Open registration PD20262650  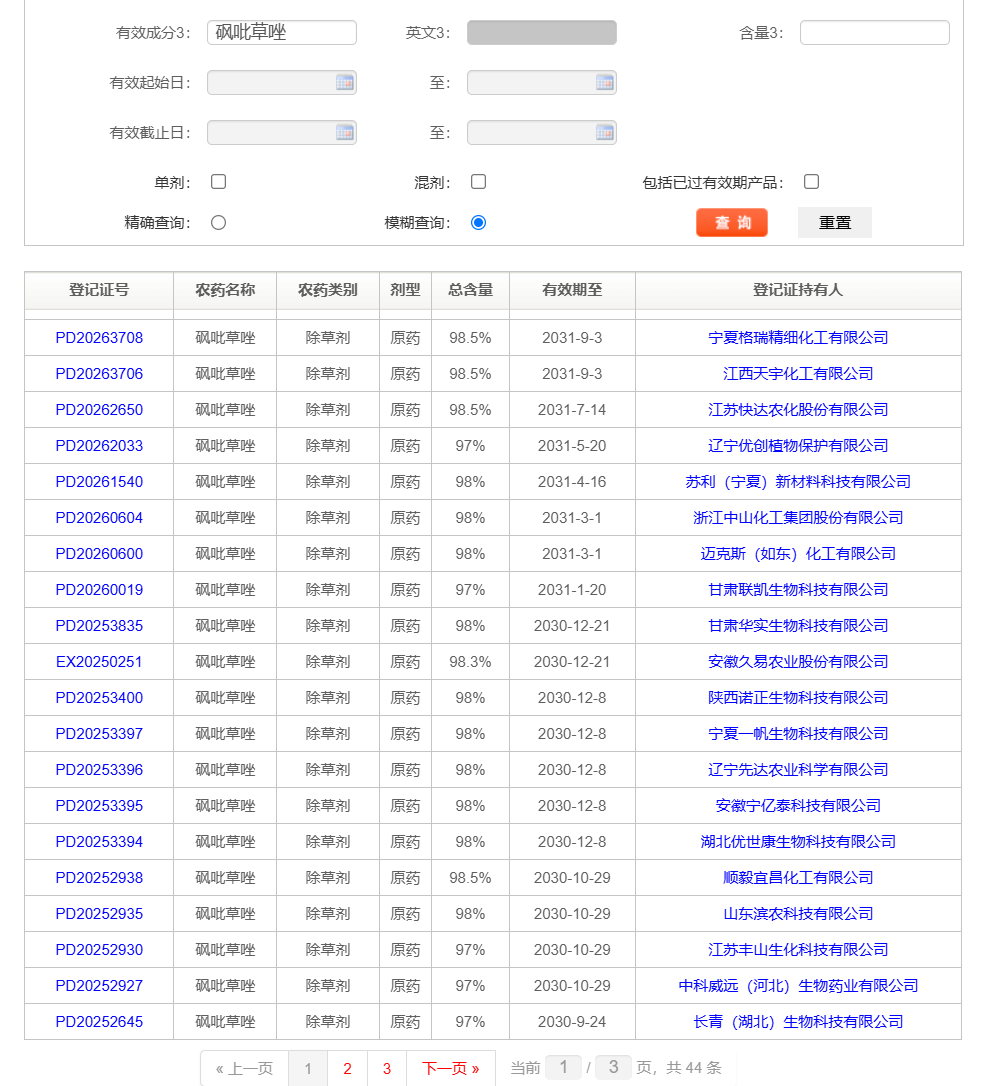[x=99, y=410]
